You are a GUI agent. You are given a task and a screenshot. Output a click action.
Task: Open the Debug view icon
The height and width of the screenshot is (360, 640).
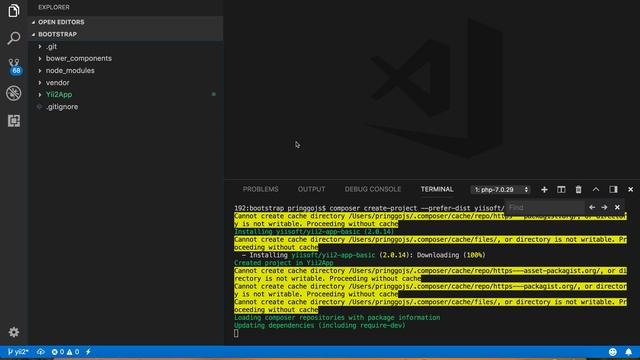(x=13, y=93)
